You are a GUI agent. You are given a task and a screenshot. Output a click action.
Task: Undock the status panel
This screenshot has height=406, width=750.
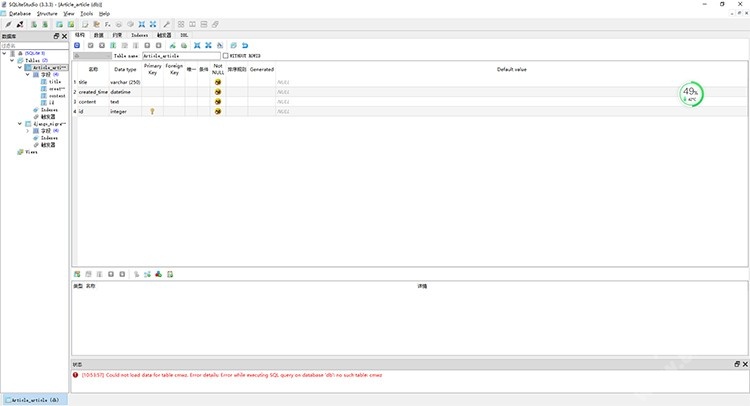737,364
